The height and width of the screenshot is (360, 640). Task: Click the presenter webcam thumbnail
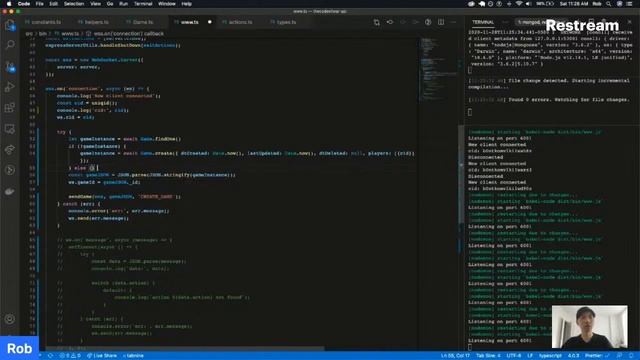590,327
